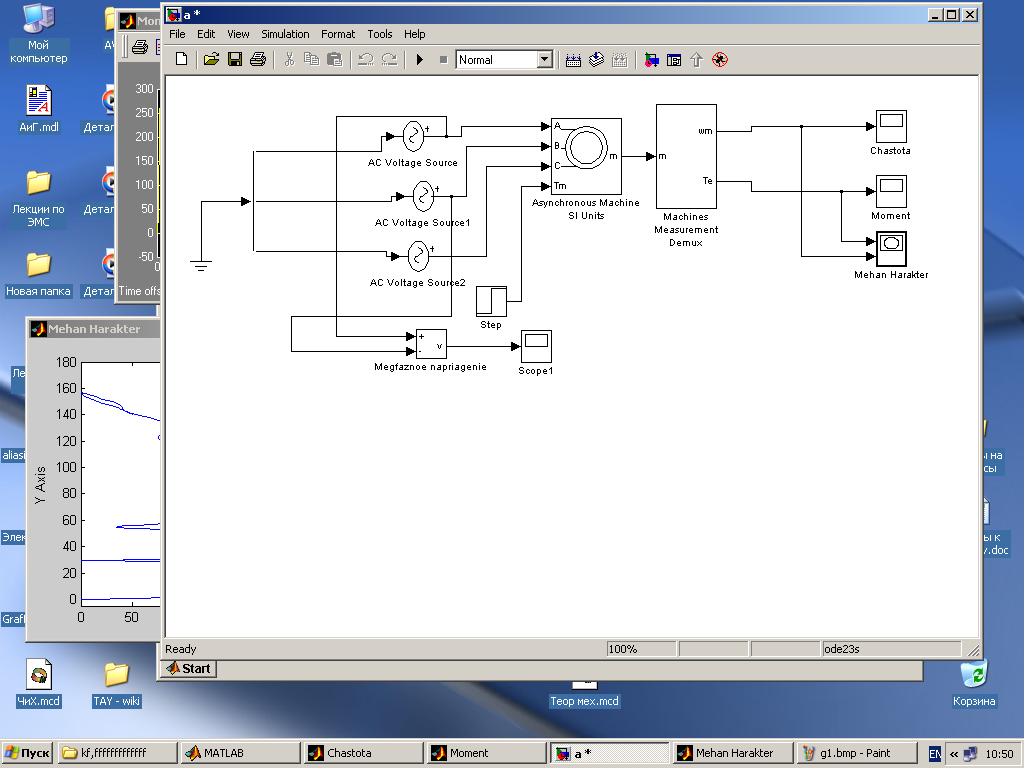
Task: Expand hidden tray icons chevron
Action: 953,754
